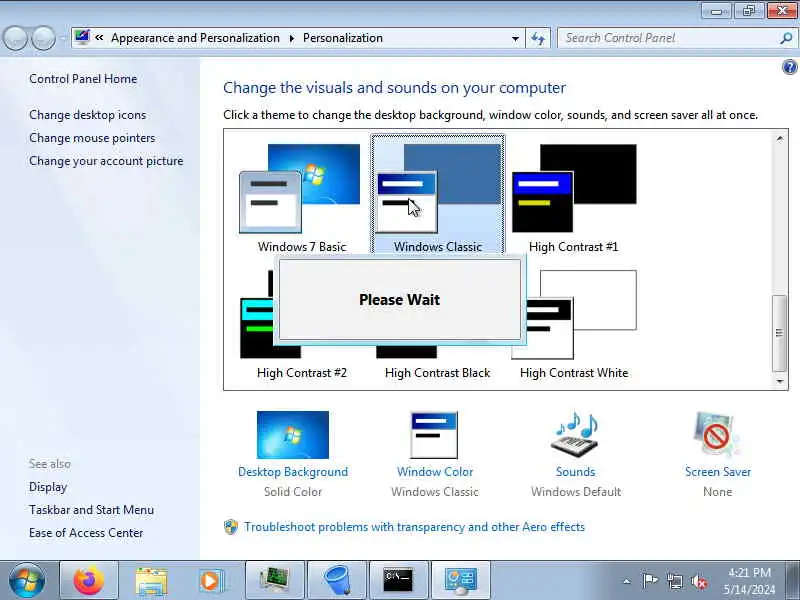
Task: Click the Sounds link text
Action: point(576,472)
